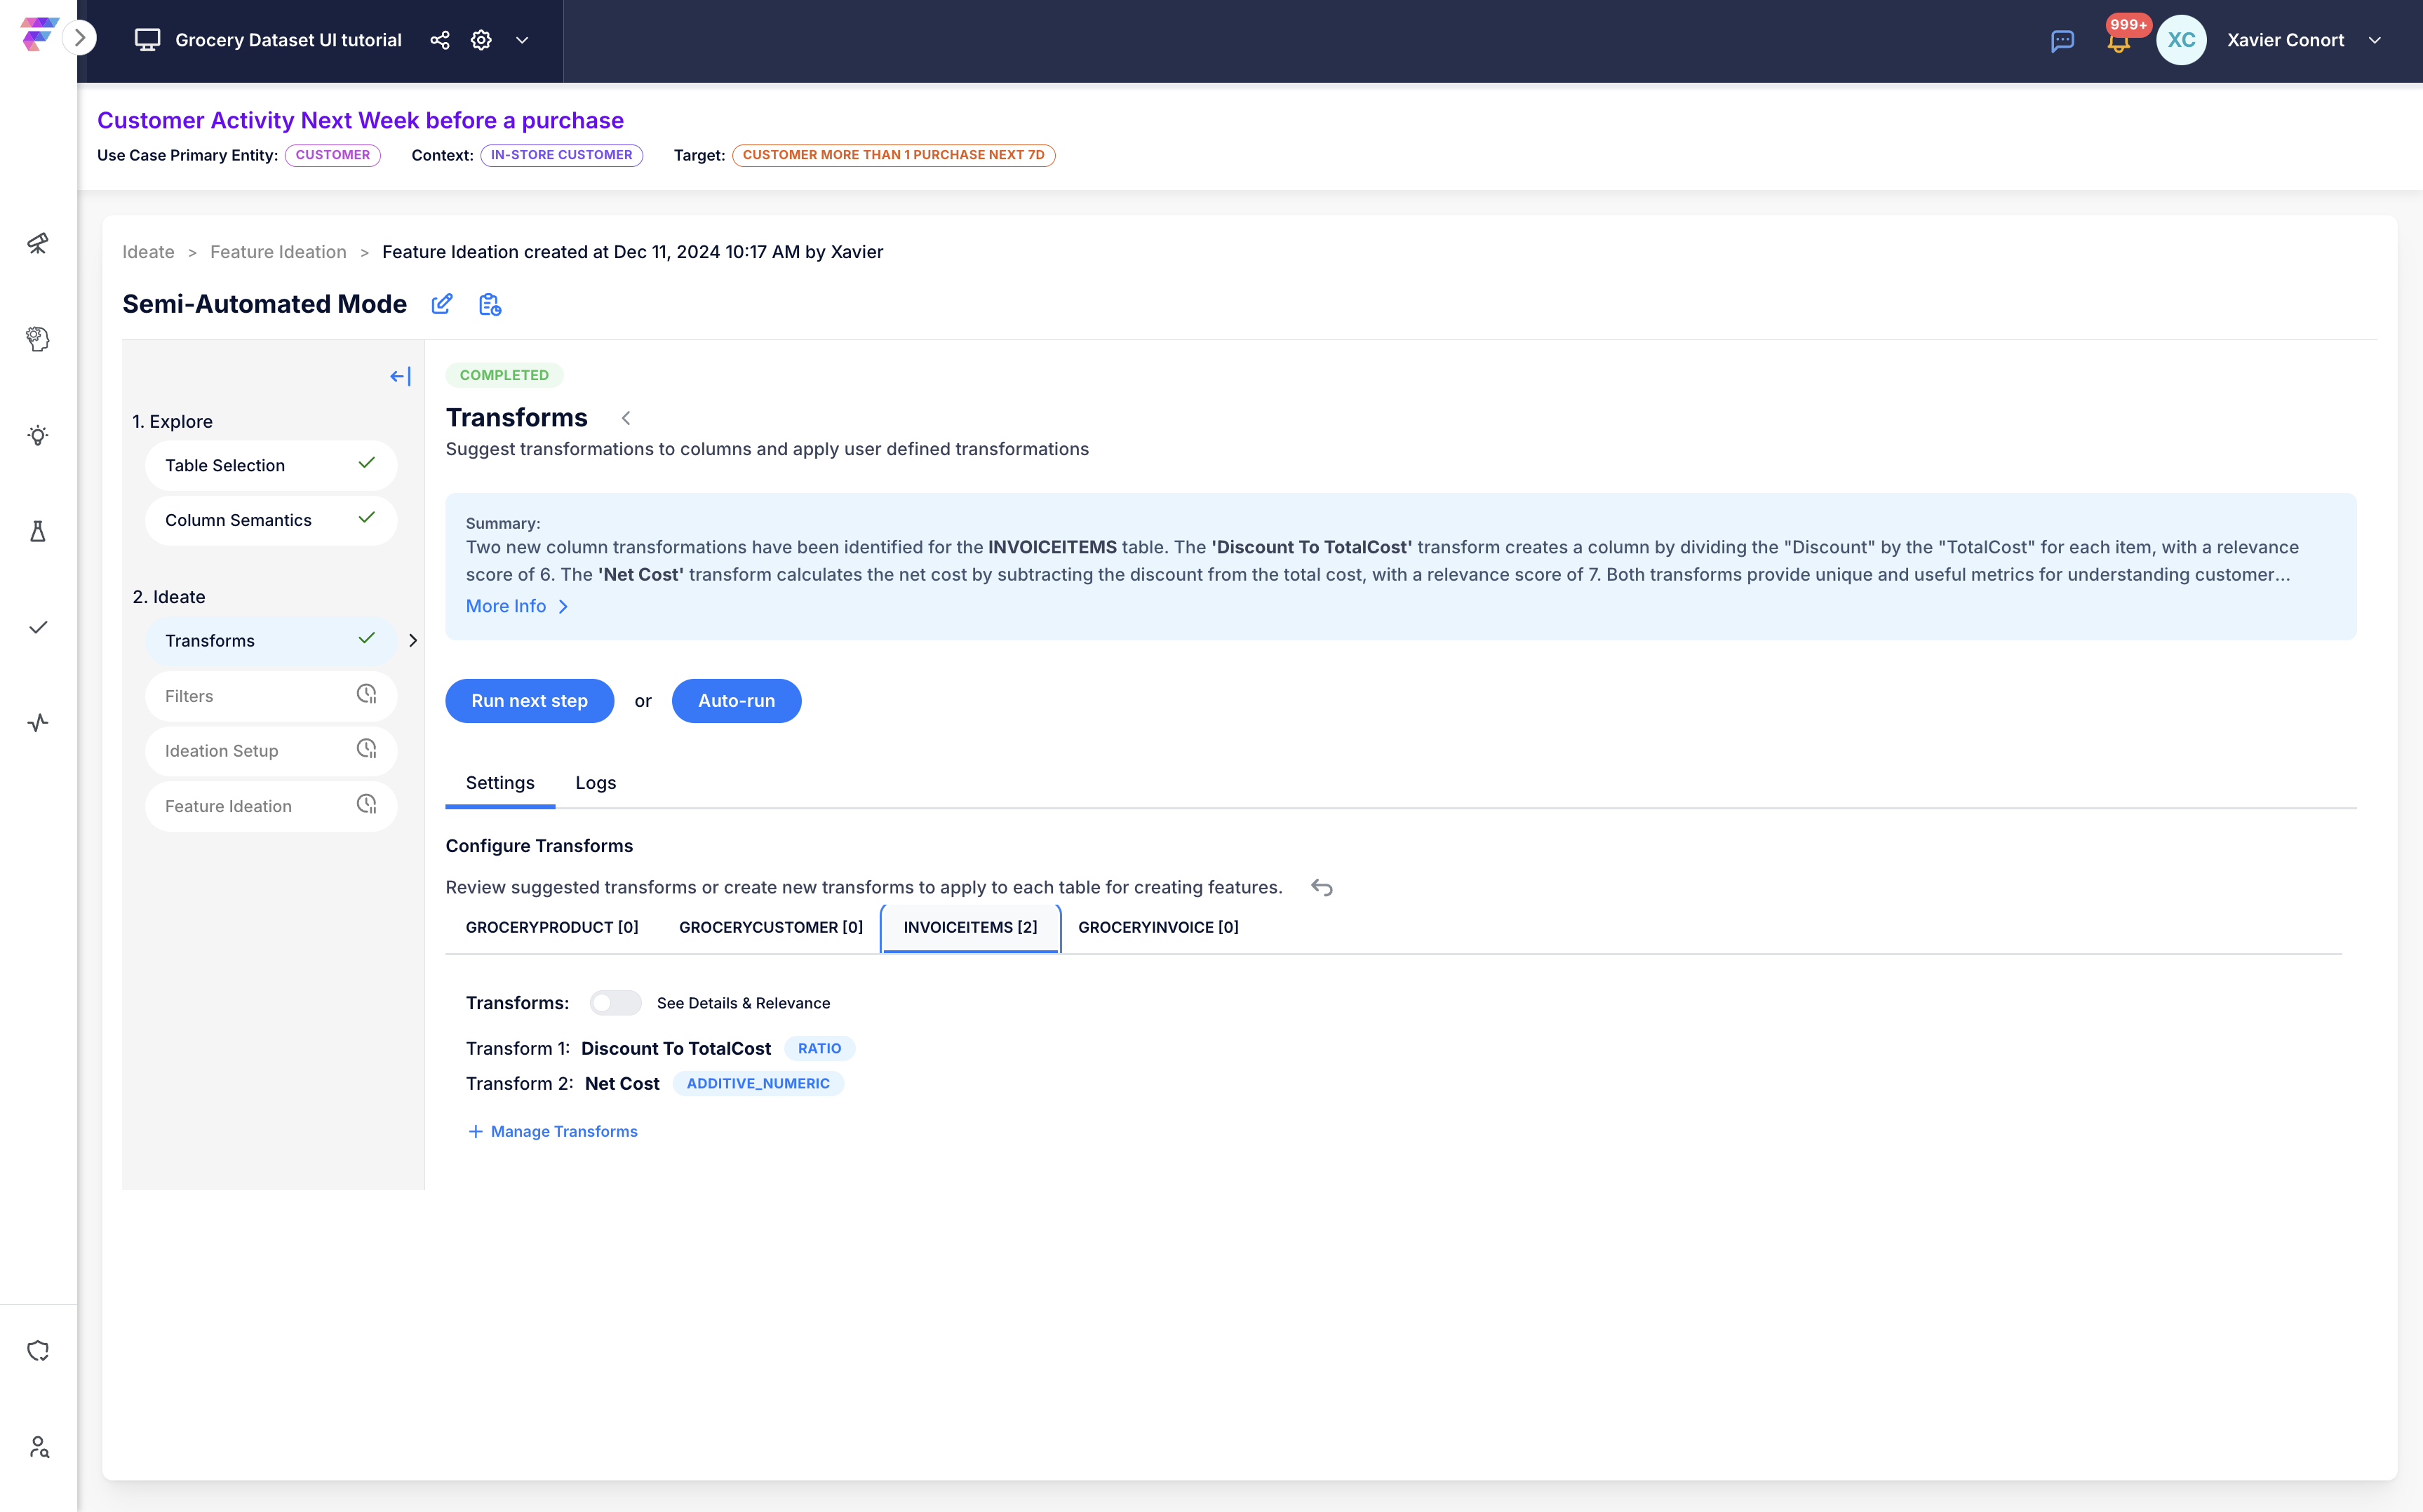The height and width of the screenshot is (1512, 2423).
Task: Open Manage Transforms link
Action: pos(553,1131)
